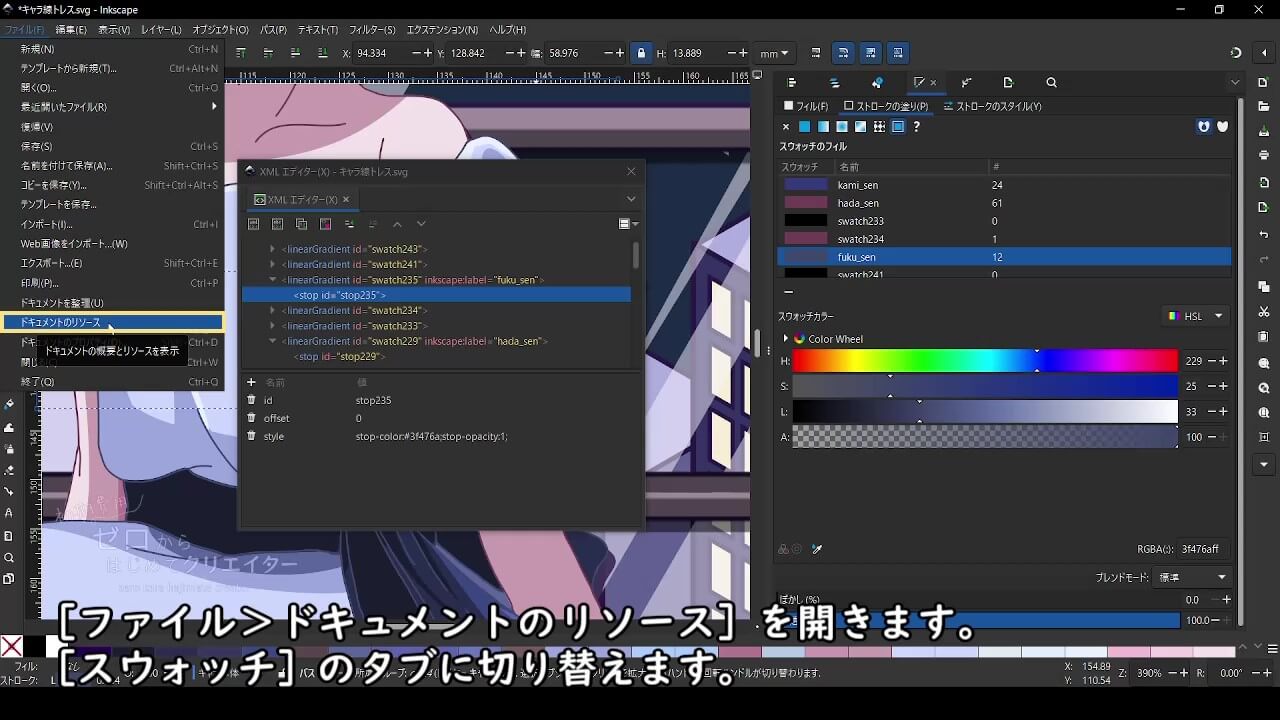Viewport: 1280px width, 720px height.
Task: Collapse linearGradient swatch235 node
Action: pos(272,280)
